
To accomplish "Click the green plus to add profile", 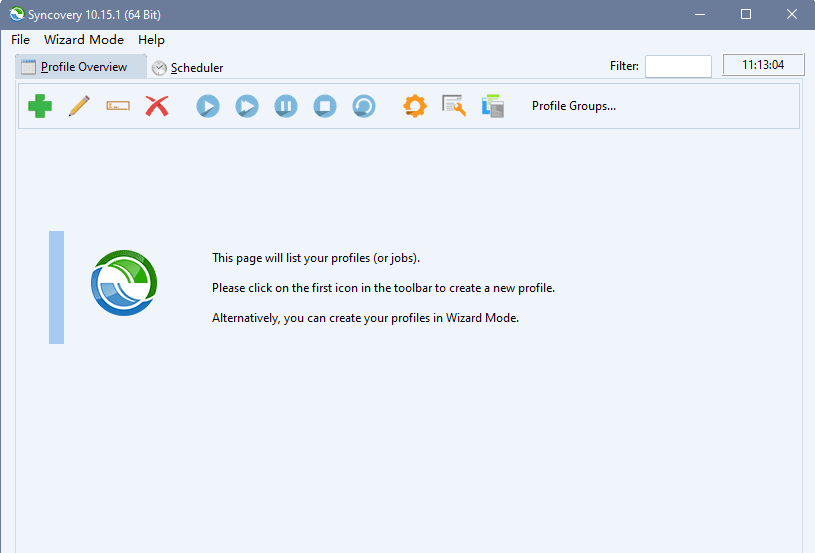I will click(40, 106).
